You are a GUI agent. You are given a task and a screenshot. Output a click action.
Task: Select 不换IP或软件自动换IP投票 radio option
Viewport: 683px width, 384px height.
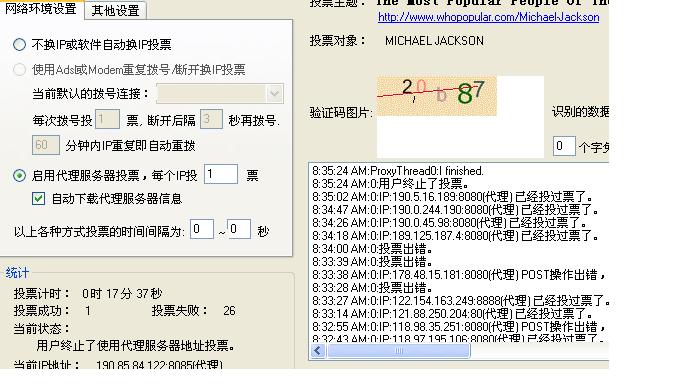click(19, 44)
